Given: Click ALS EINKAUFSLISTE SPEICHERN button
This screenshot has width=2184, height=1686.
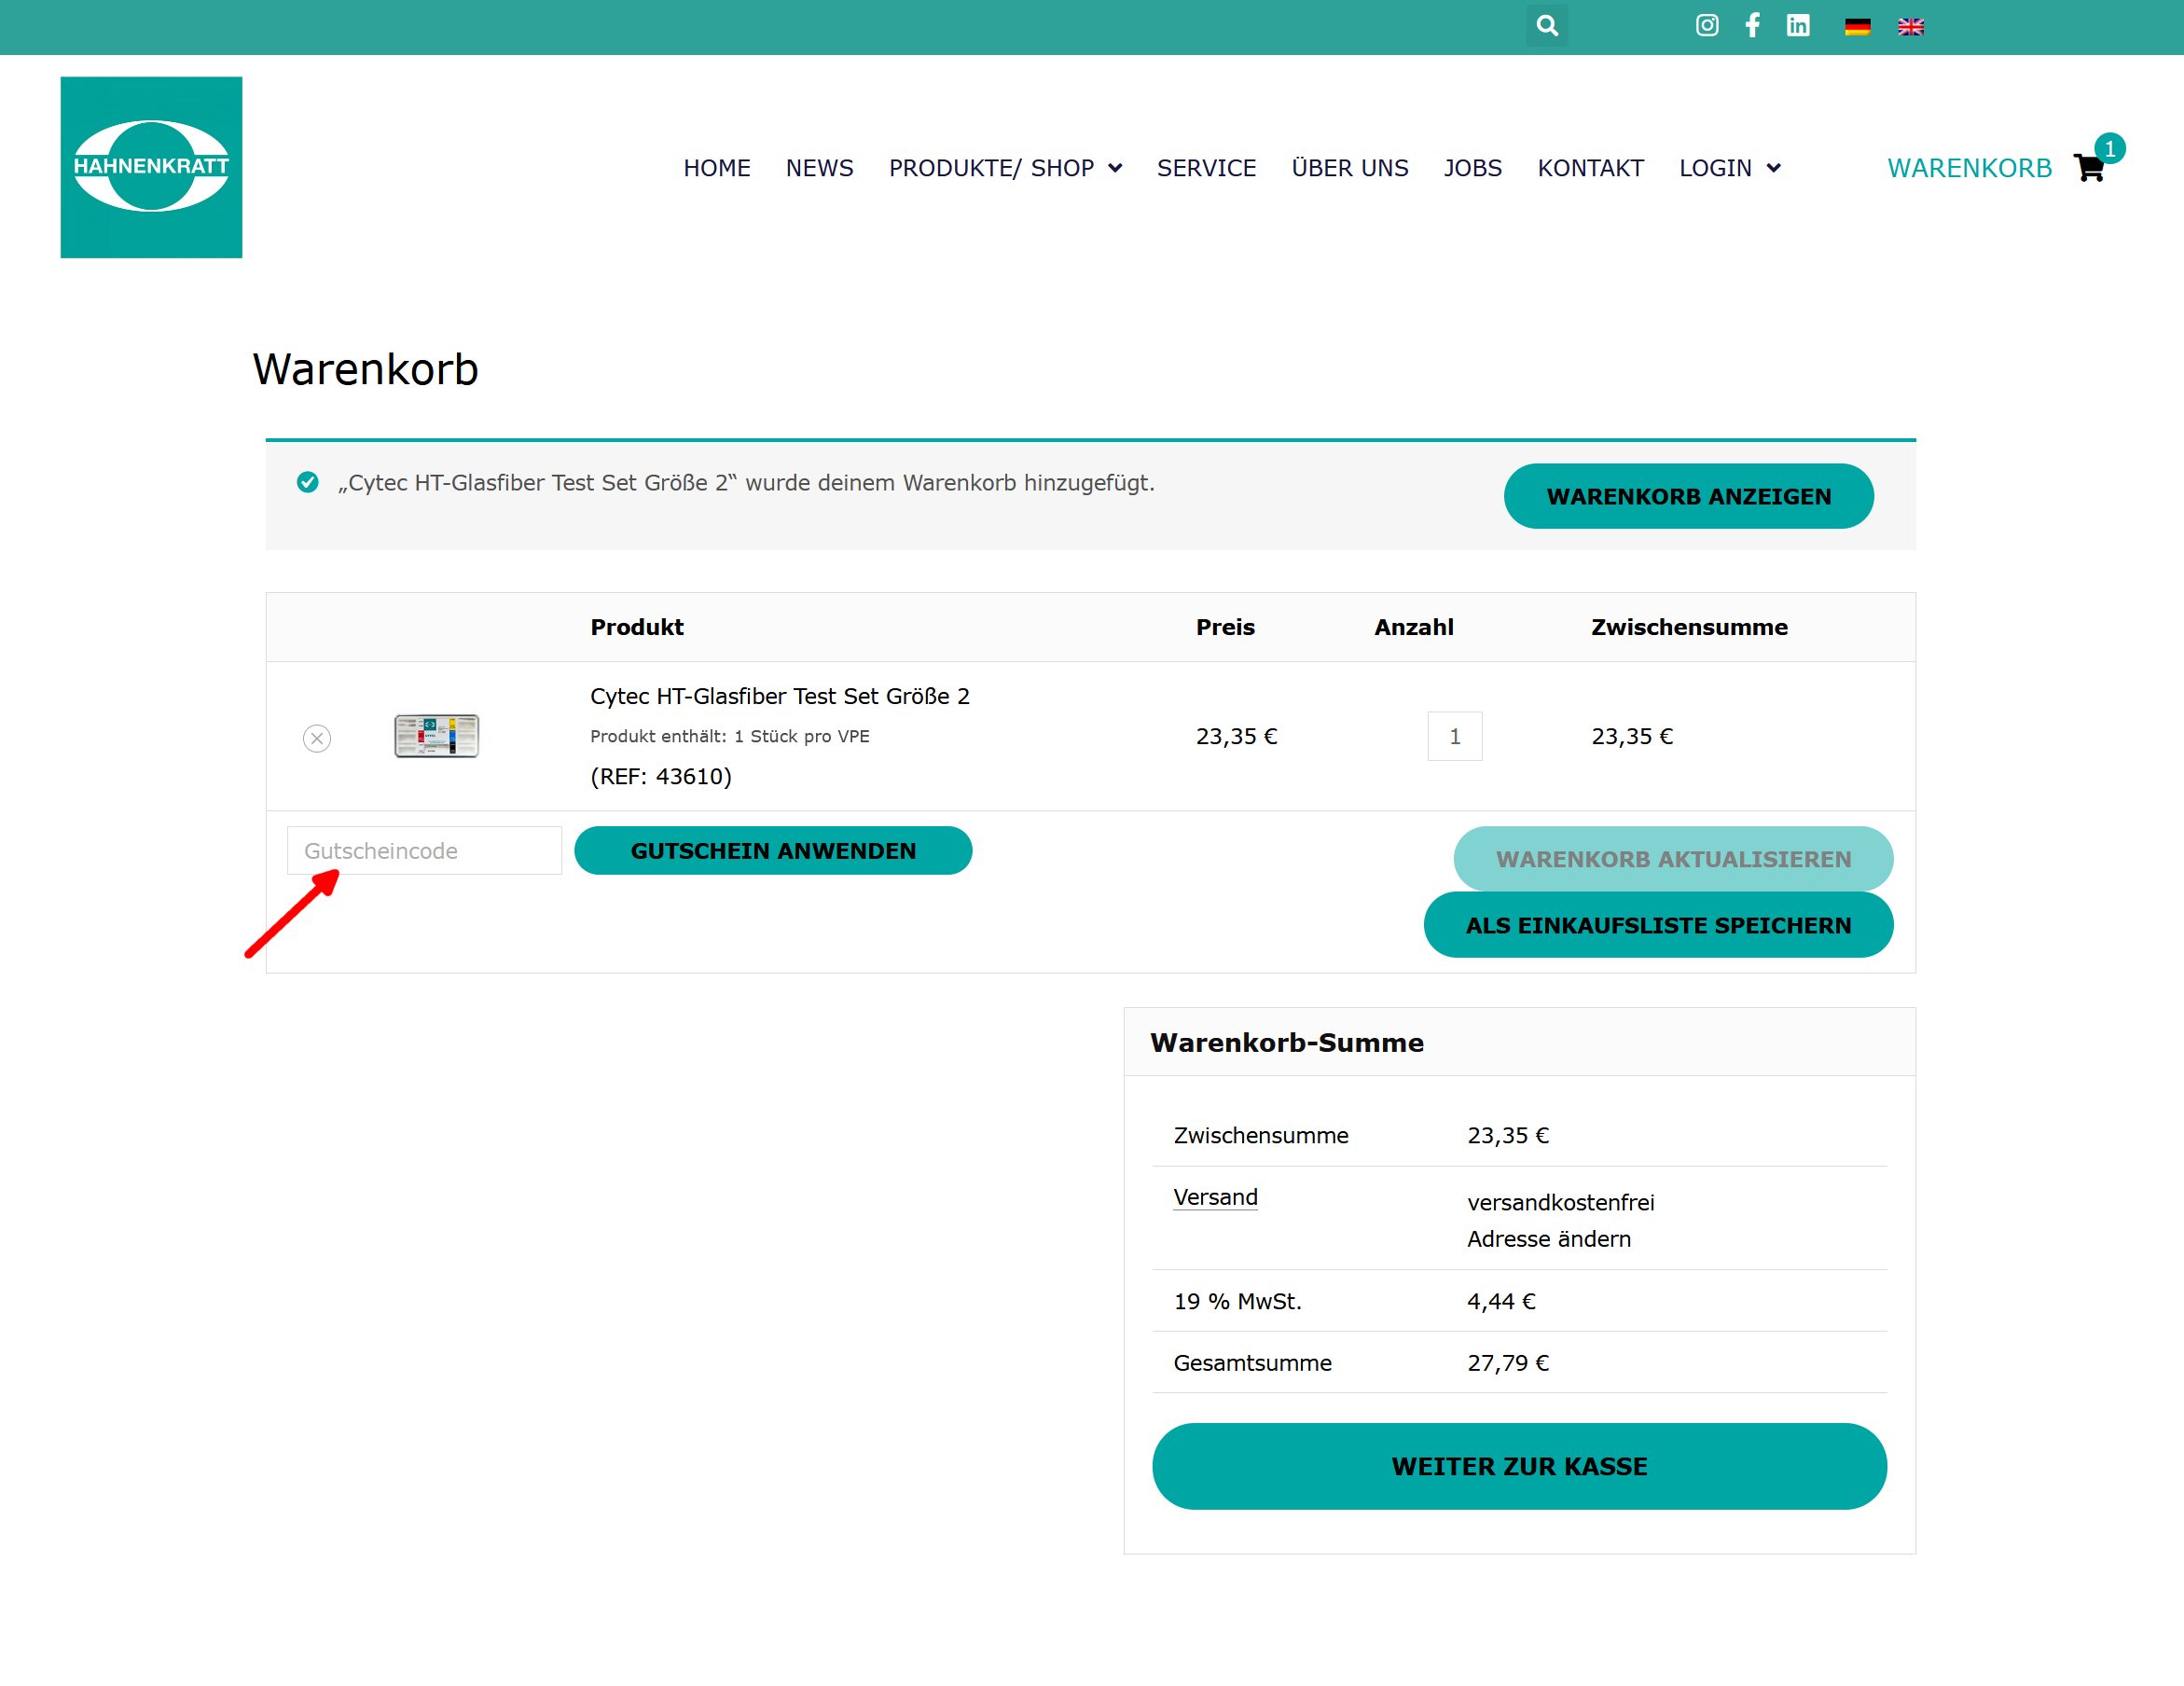Looking at the screenshot, I should click(x=1658, y=925).
